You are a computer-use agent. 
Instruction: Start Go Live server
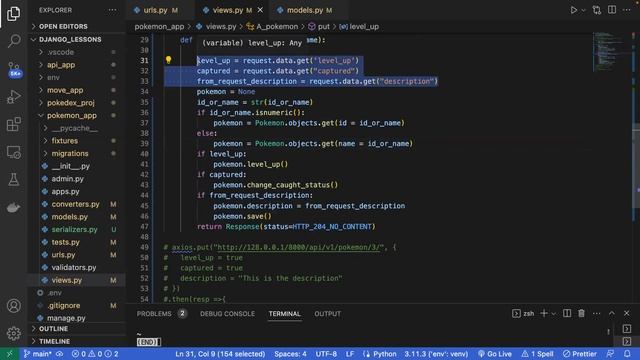494,354
